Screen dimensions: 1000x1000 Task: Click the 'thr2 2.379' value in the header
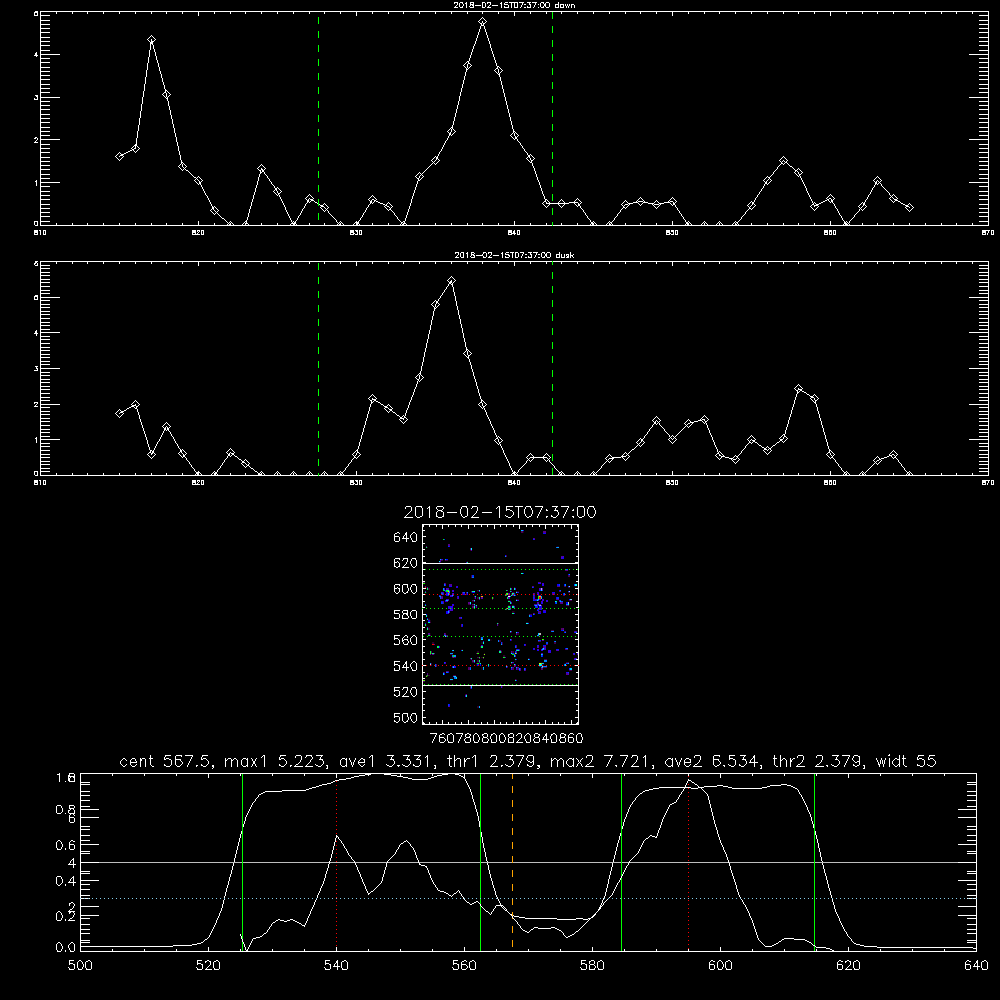coord(820,761)
